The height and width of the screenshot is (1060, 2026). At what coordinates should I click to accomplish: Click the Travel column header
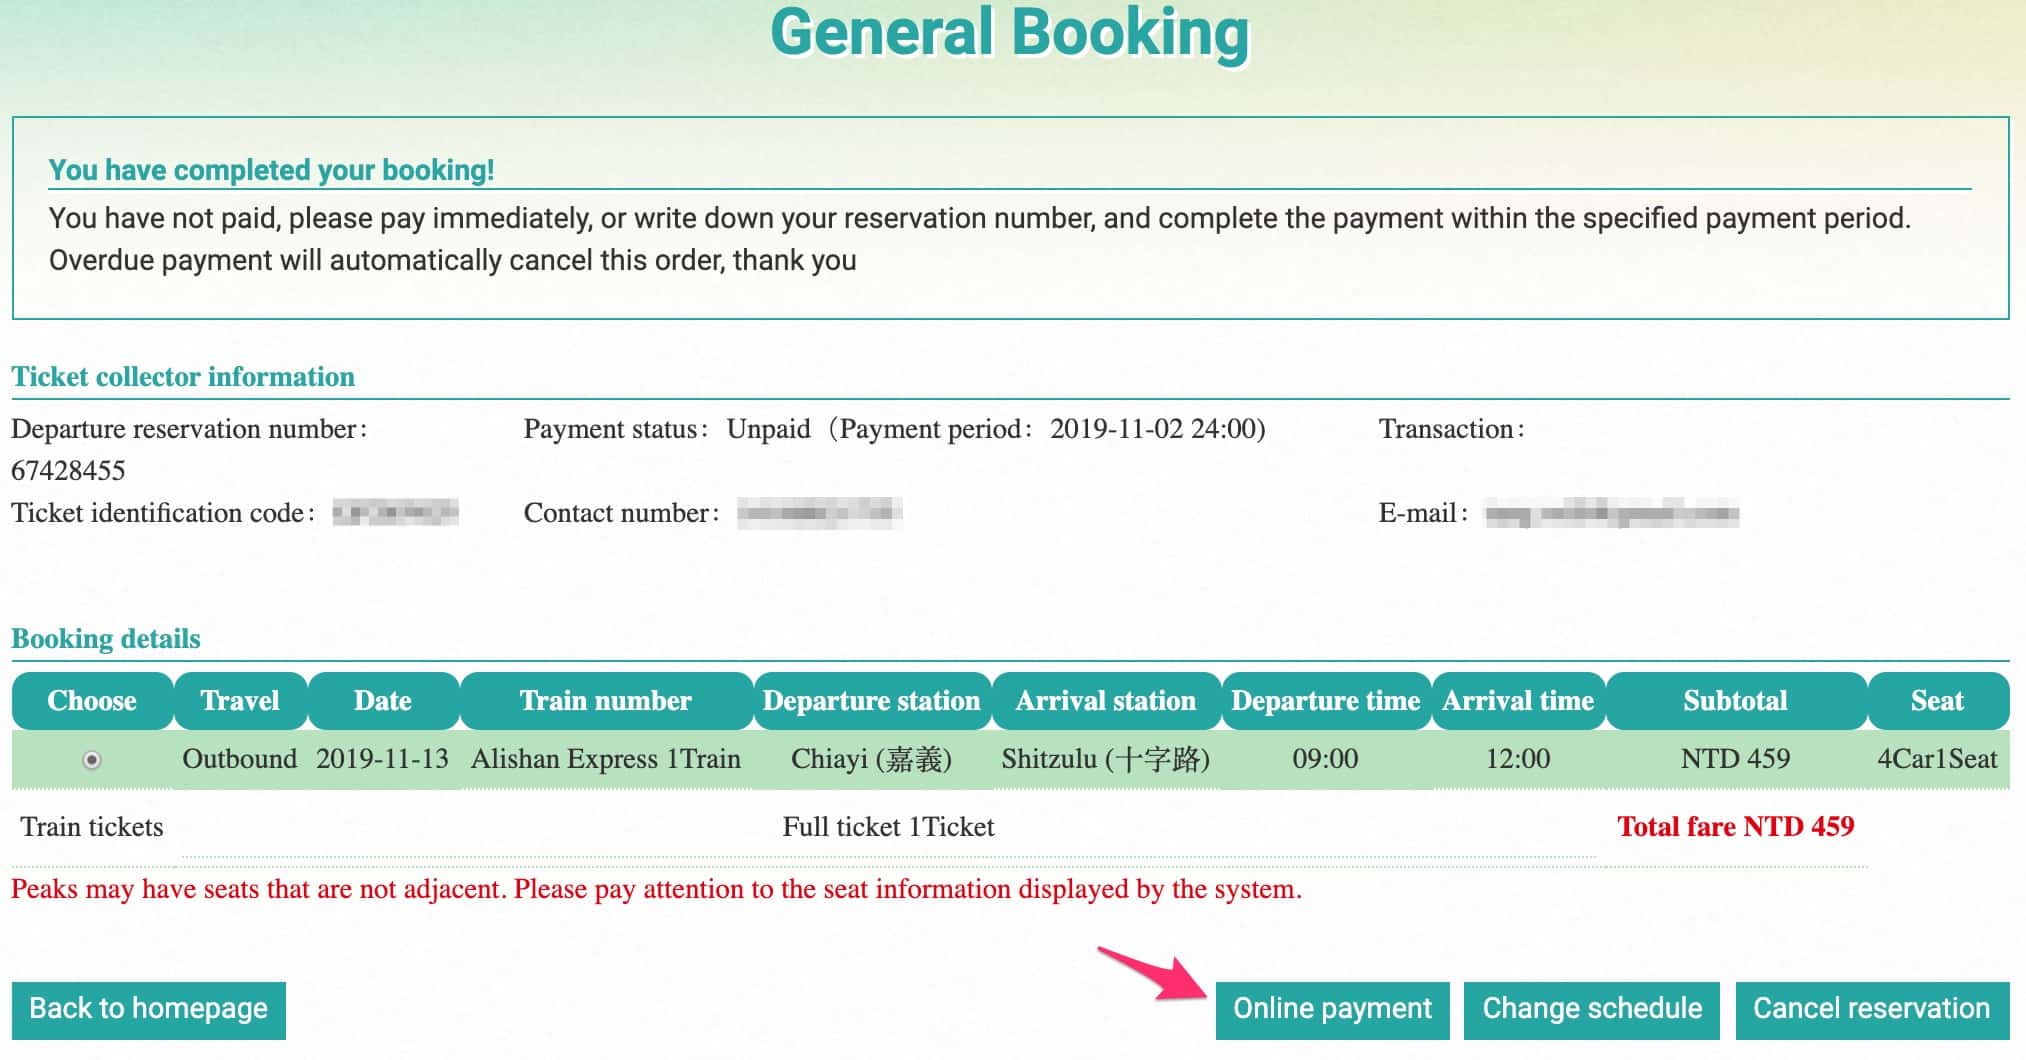(240, 701)
